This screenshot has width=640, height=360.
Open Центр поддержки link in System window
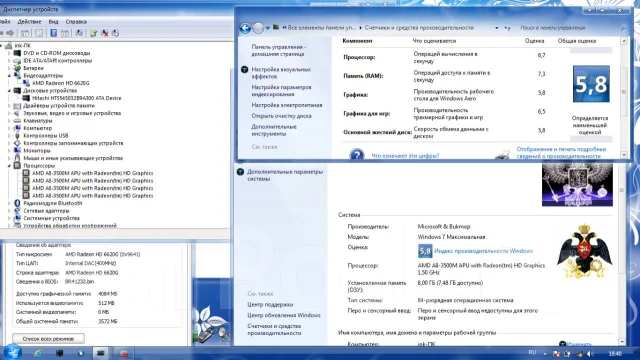point(270,304)
